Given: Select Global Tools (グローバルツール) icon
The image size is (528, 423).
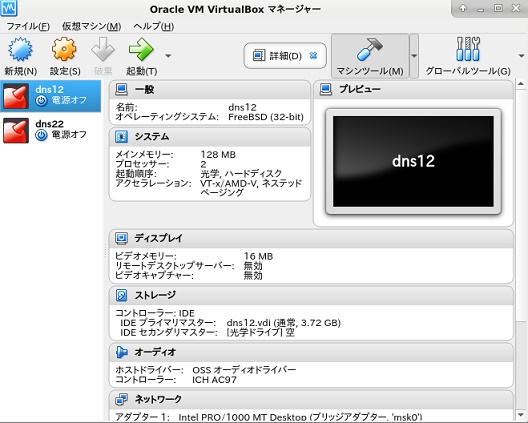Looking at the screenshot, I should (468, 49).
